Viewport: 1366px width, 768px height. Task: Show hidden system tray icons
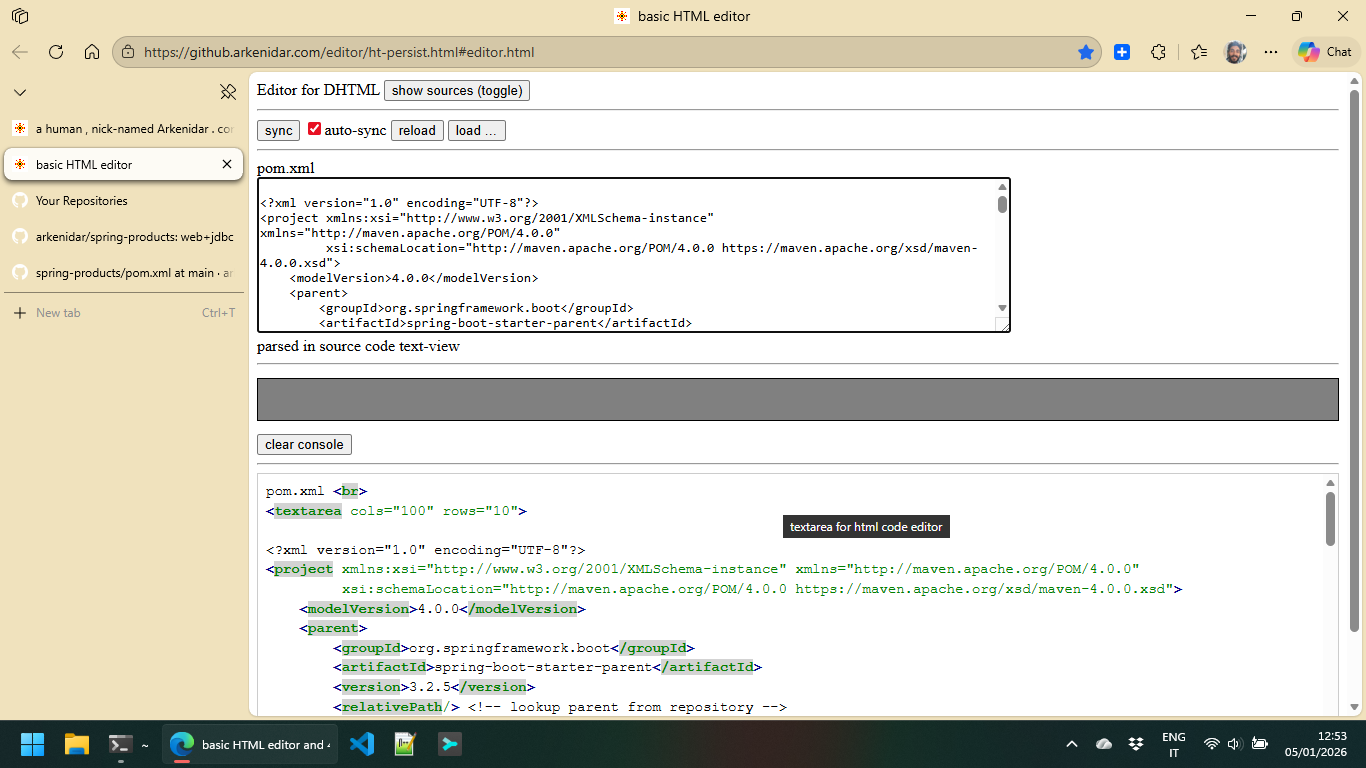(x=1072, y=744)
